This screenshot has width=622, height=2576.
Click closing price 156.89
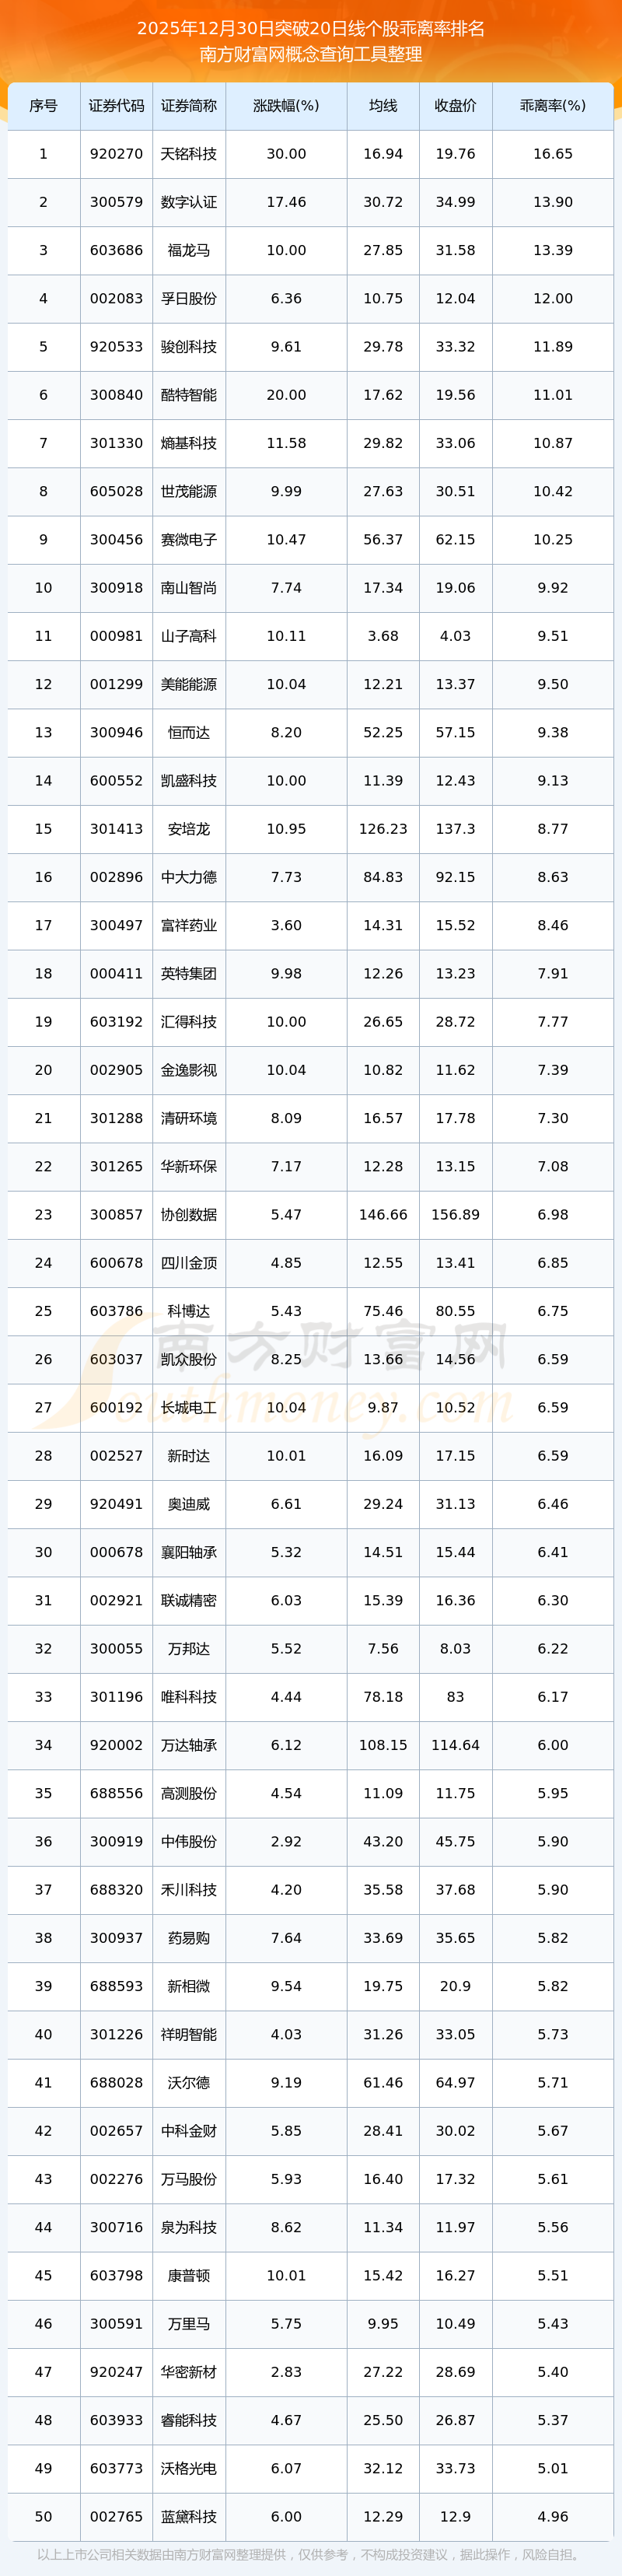click(x=455, y=1214)
